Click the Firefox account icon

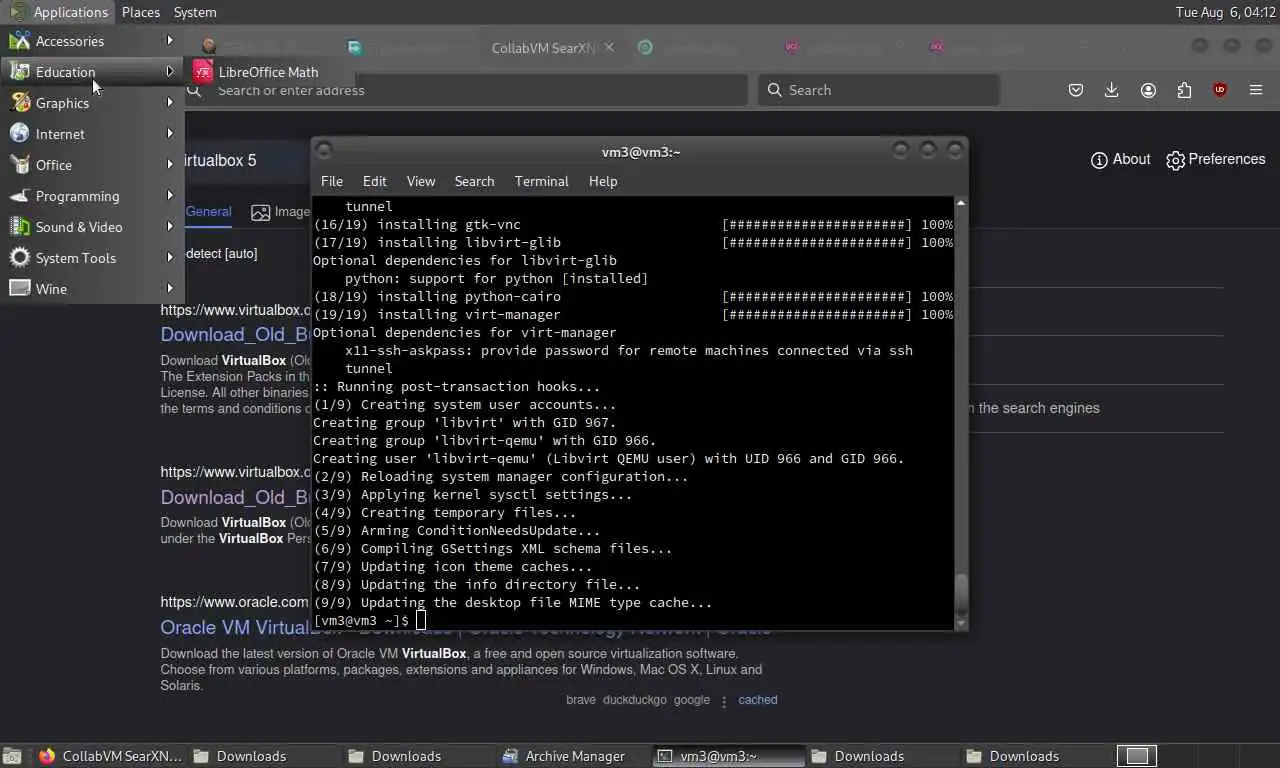pyautogui.click(x=1148, y=90)
